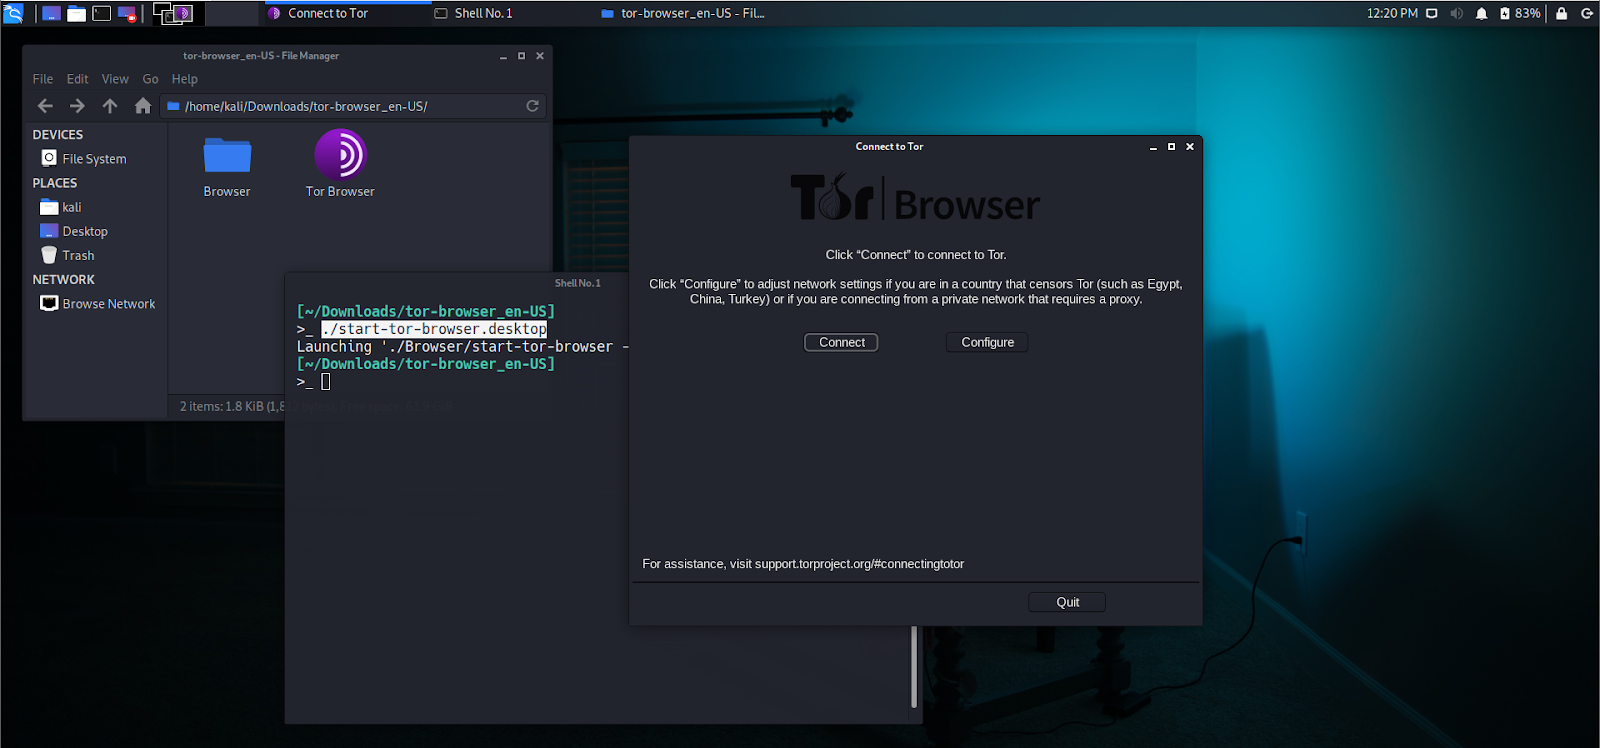This screenshot has width=1600, height=748.
Task: Click the highlighted ./start-tor-browser.desktop command in the terminal
Action: 434,329
